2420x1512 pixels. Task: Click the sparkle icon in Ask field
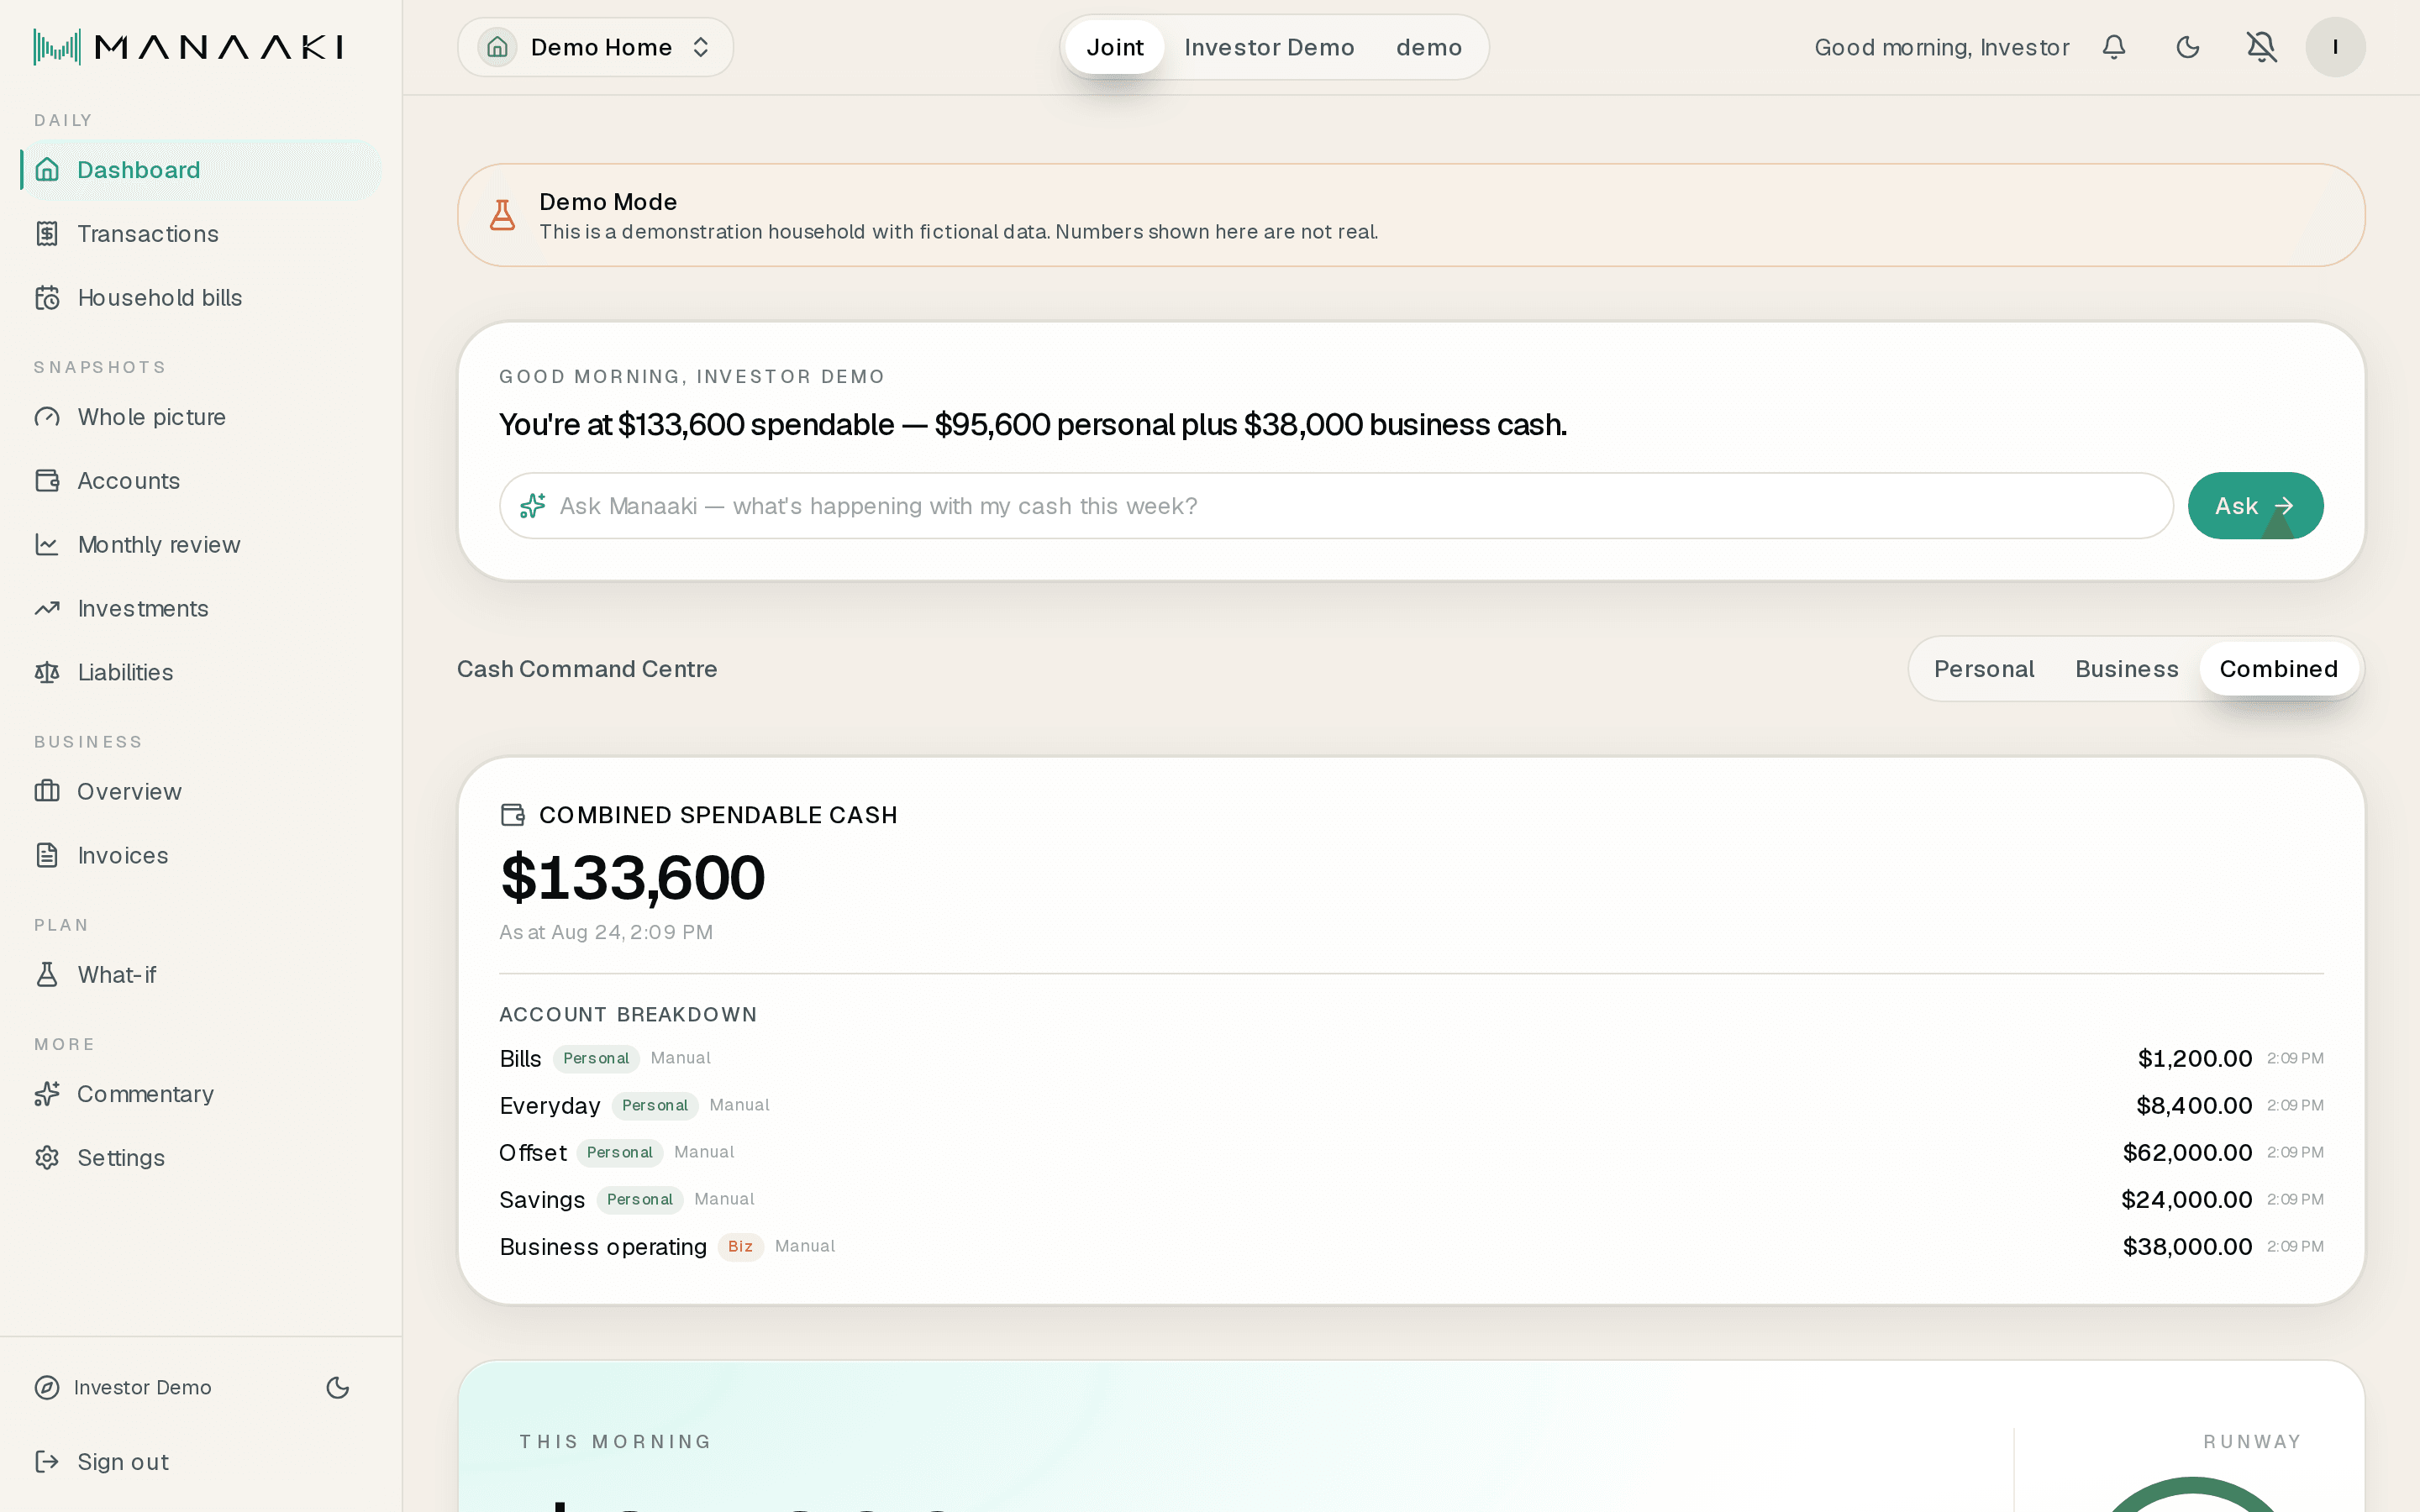click(x=532, y=506)
